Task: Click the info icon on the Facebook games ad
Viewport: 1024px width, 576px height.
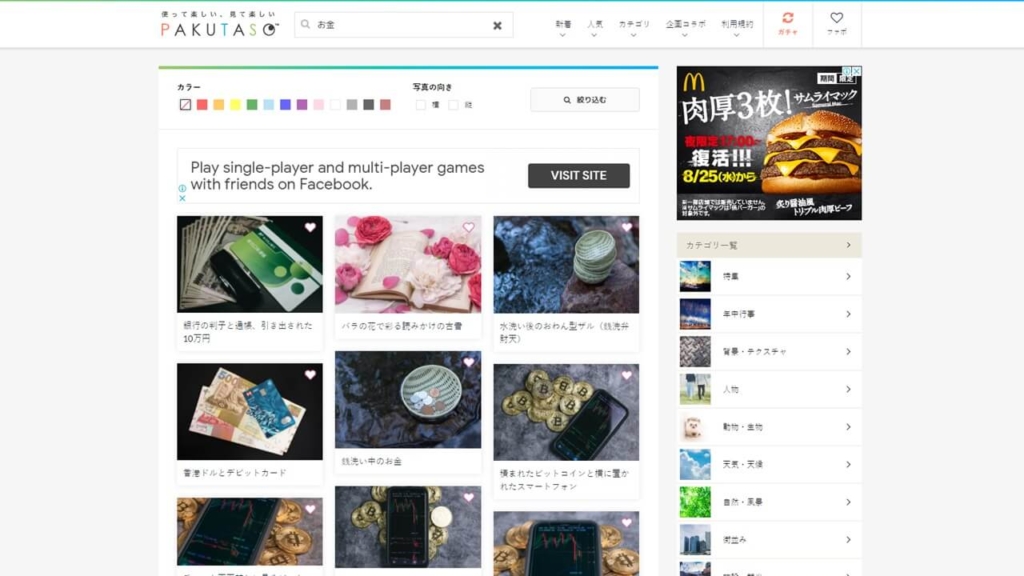Action: point(182,188)
